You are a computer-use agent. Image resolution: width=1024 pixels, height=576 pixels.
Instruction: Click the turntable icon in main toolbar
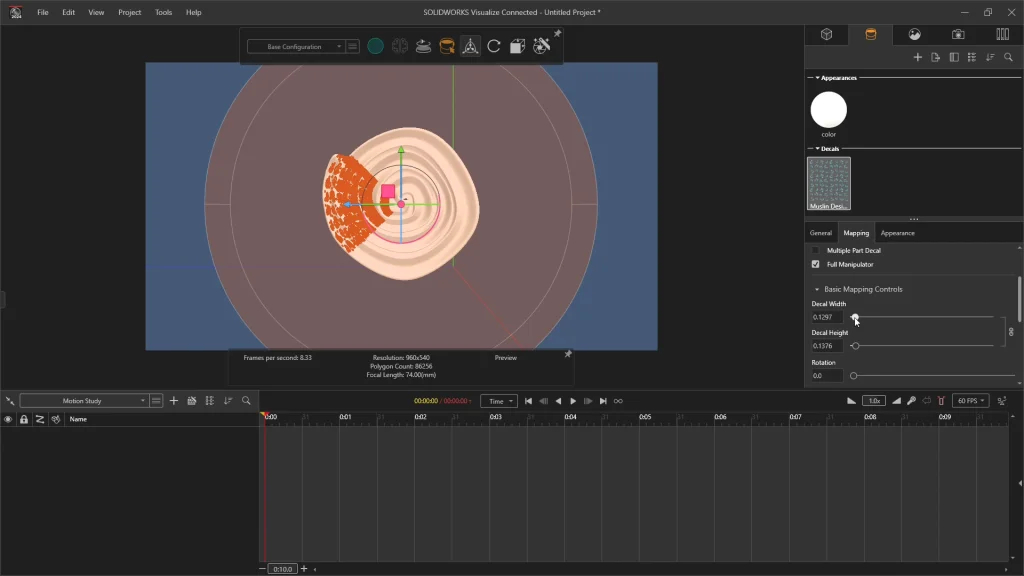(x=423, y=46)
